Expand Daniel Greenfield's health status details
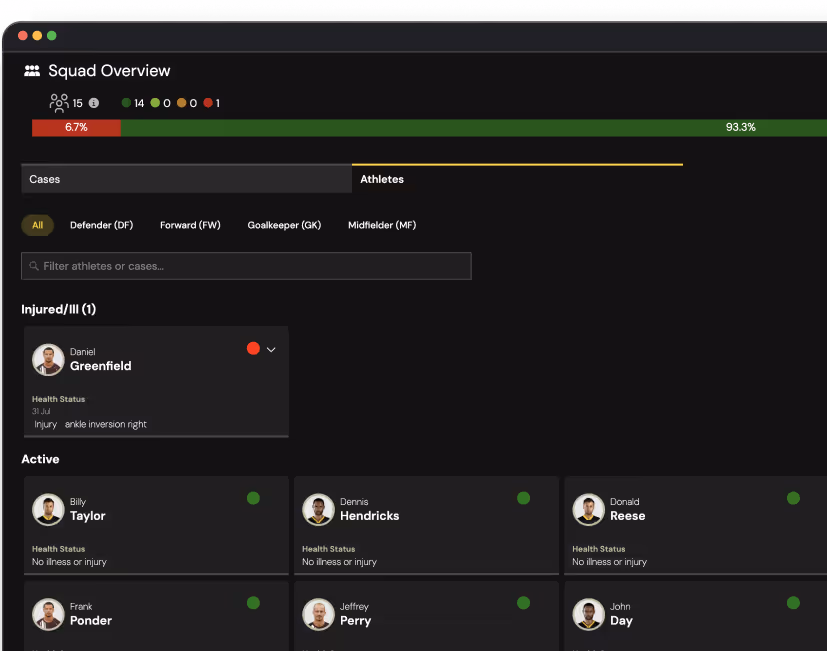This screenshot has width=827, height=651. click(x=270, y=349)
